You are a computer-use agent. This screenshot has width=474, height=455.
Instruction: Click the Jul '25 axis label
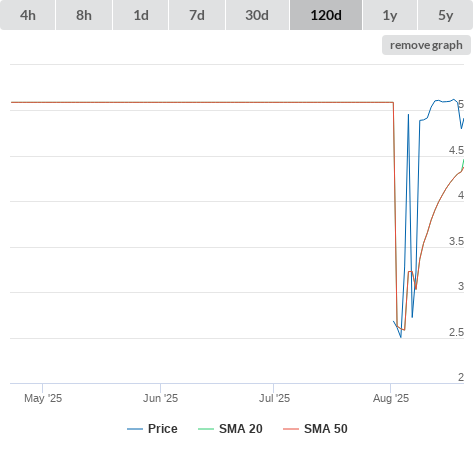[274, 398]
